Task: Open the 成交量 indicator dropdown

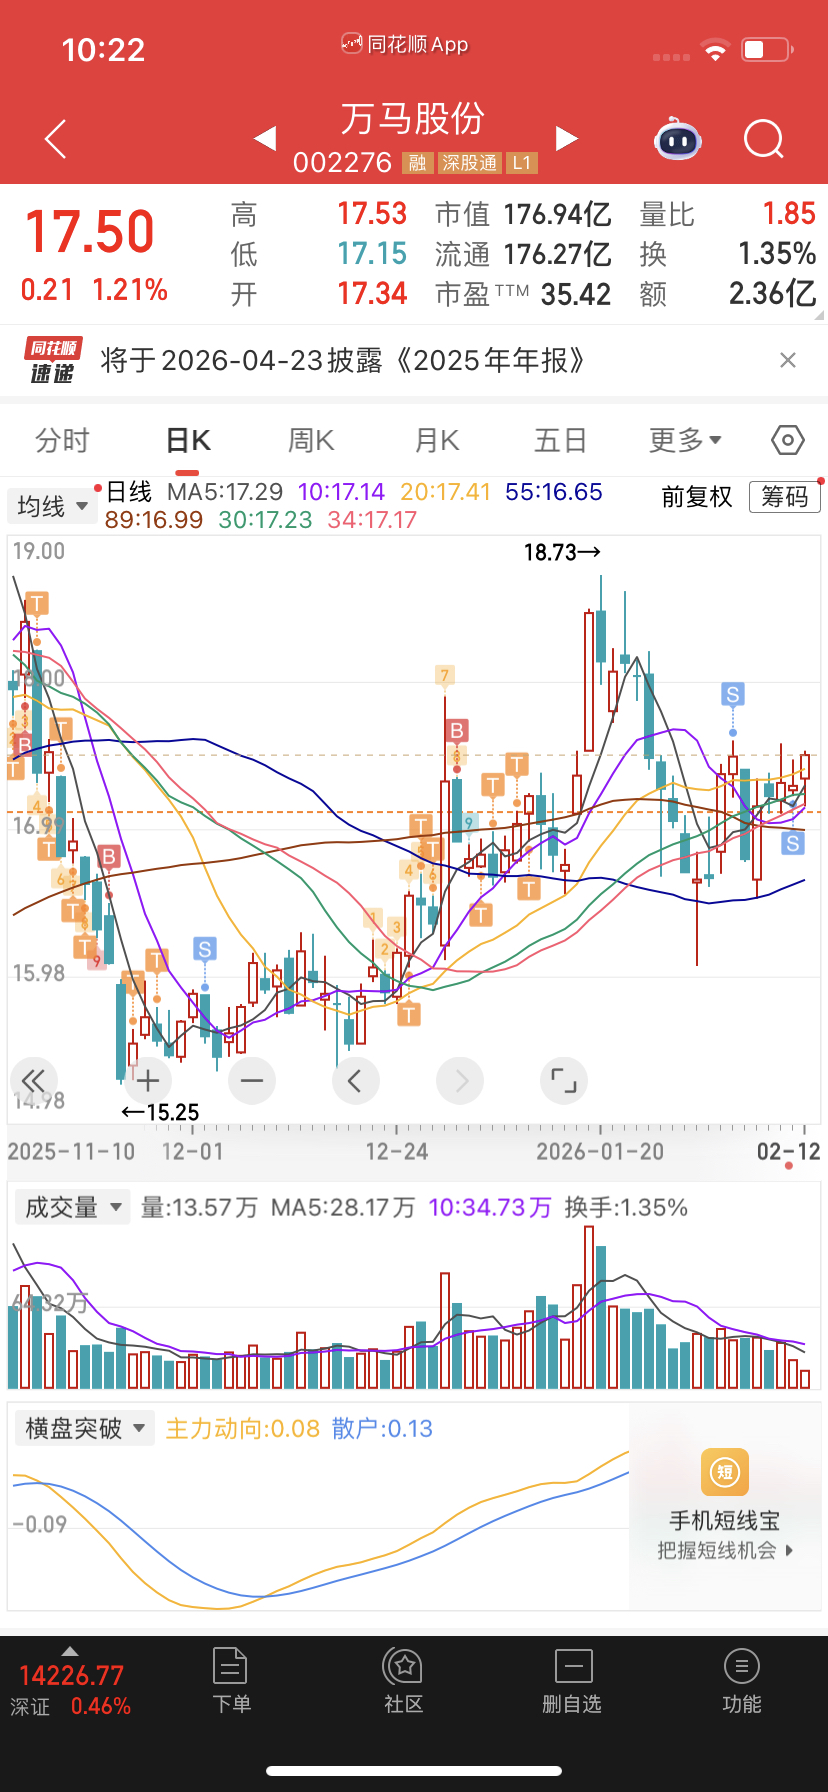Action: [72, 1207]
